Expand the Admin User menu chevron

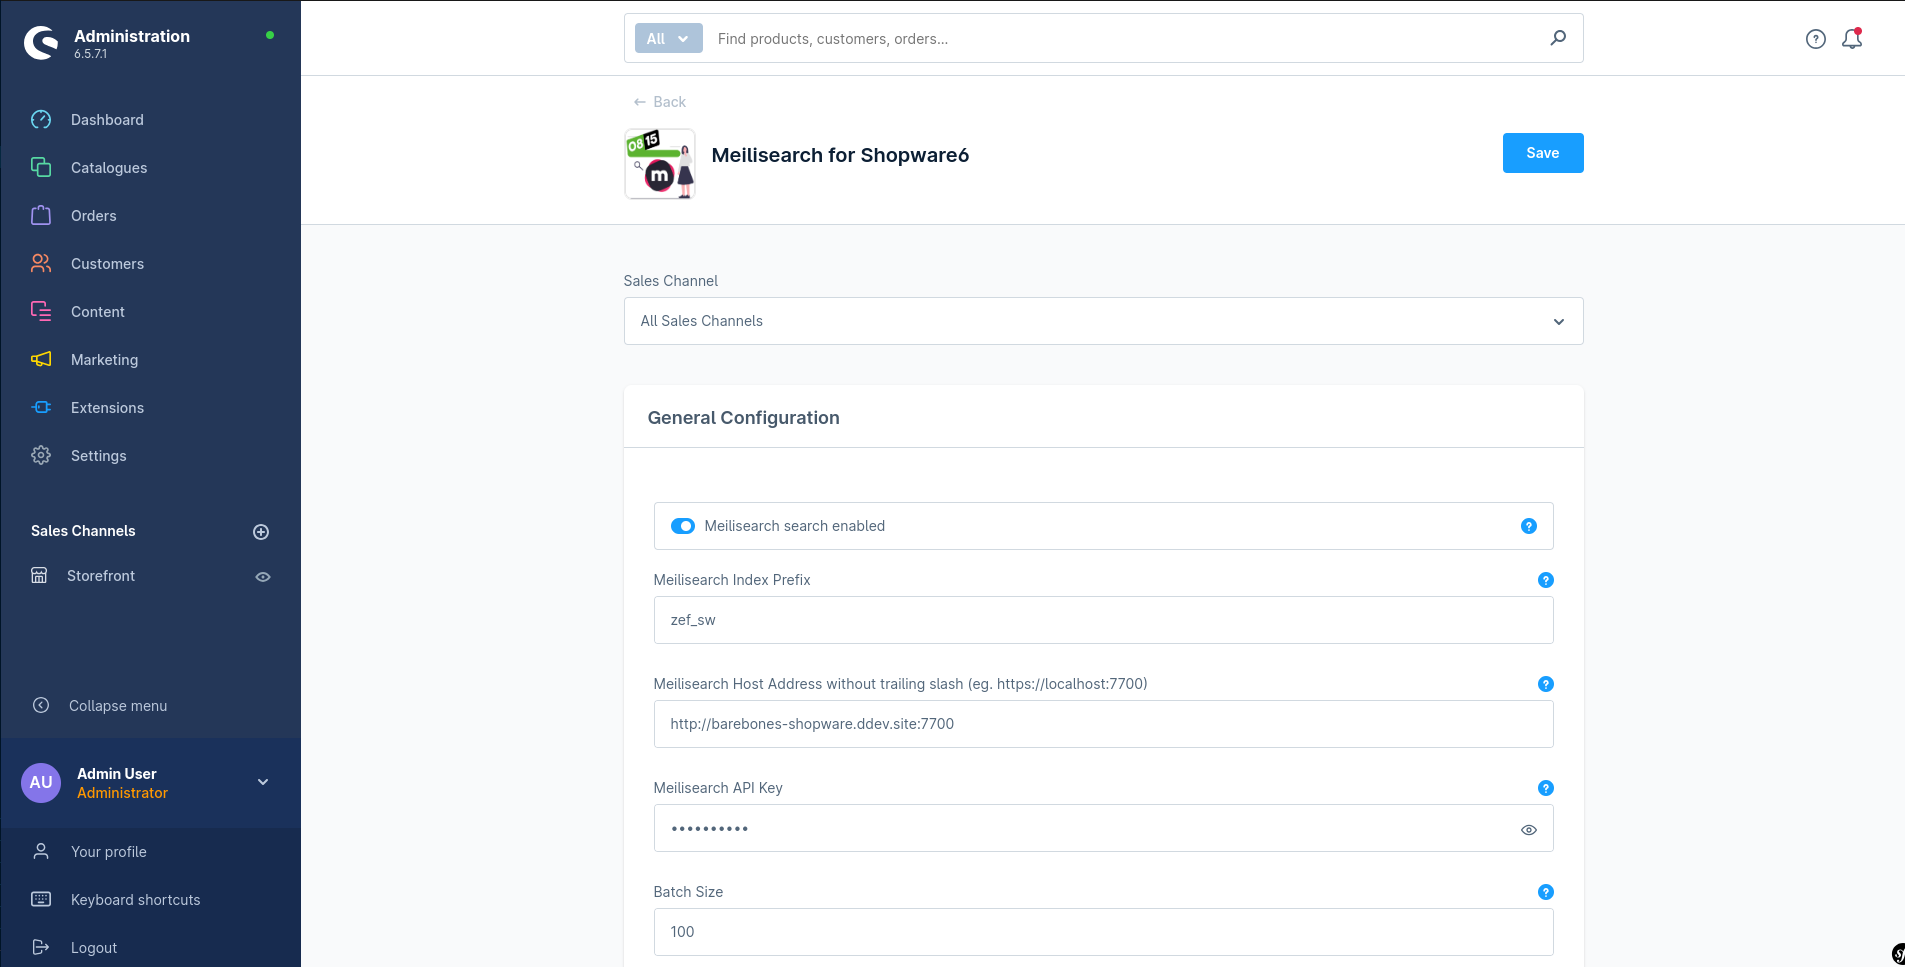(x=263, y=782)
